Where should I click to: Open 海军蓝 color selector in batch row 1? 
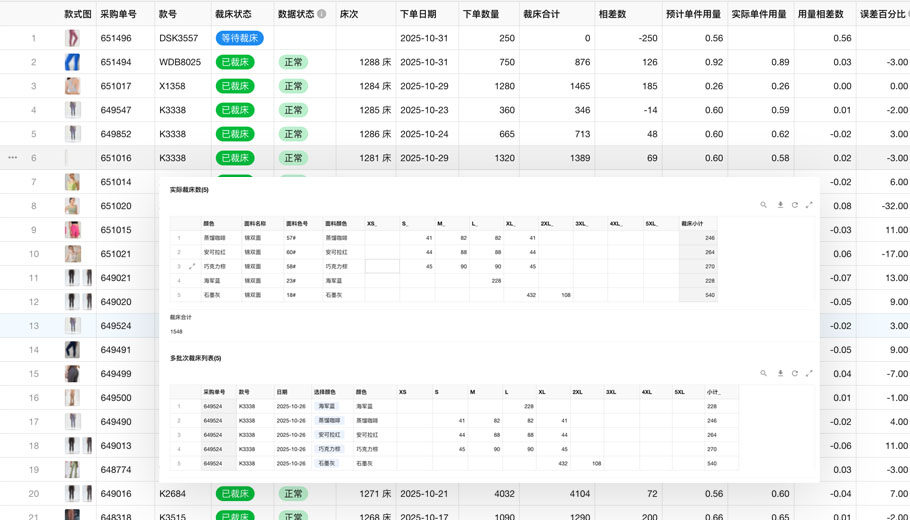pos(327,407)
